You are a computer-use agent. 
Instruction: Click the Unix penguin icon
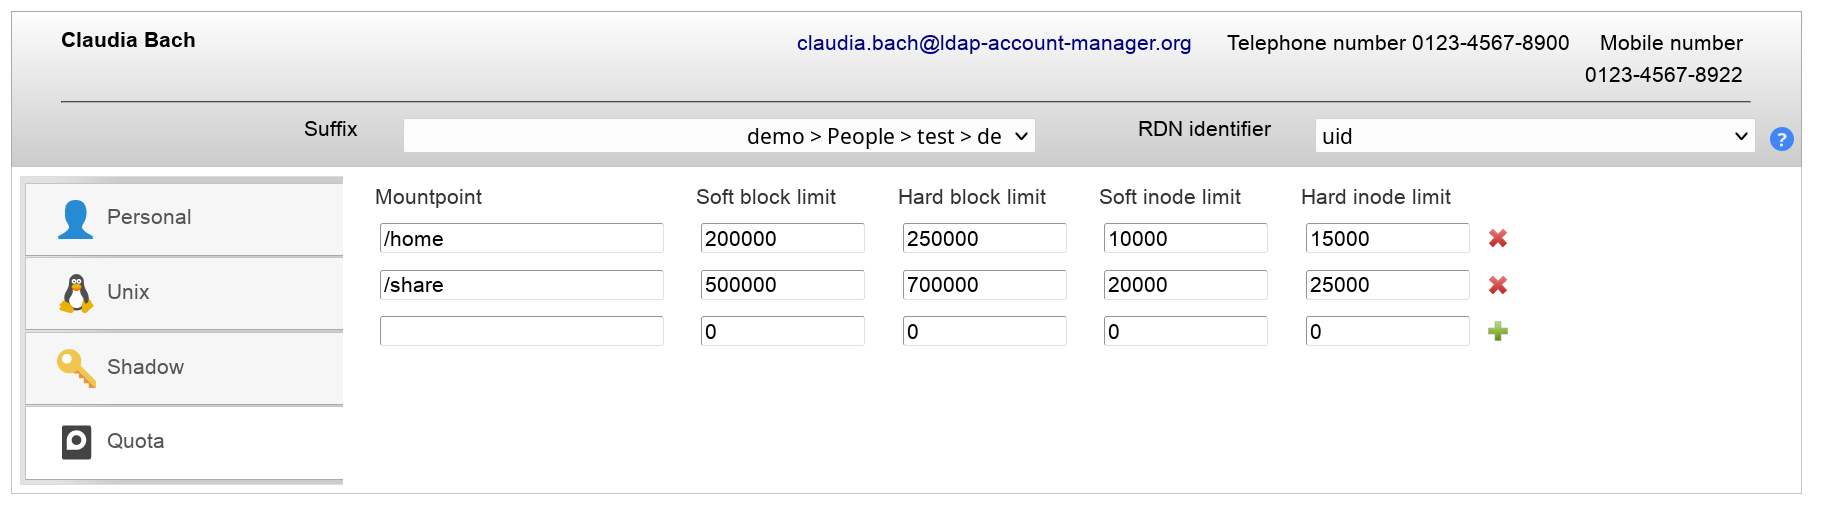76,293
